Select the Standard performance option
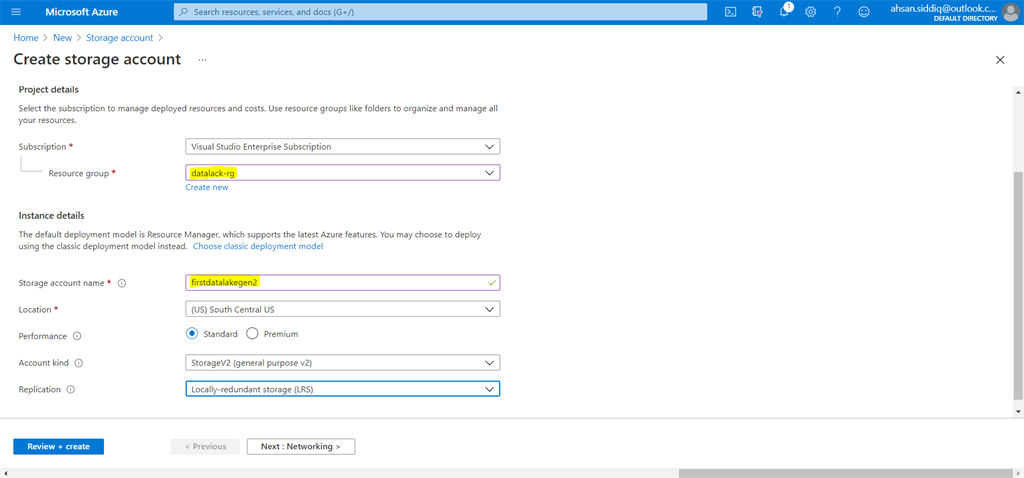Image resolution: width=1024 pixels, height=478 pixels. coord(192,333)
